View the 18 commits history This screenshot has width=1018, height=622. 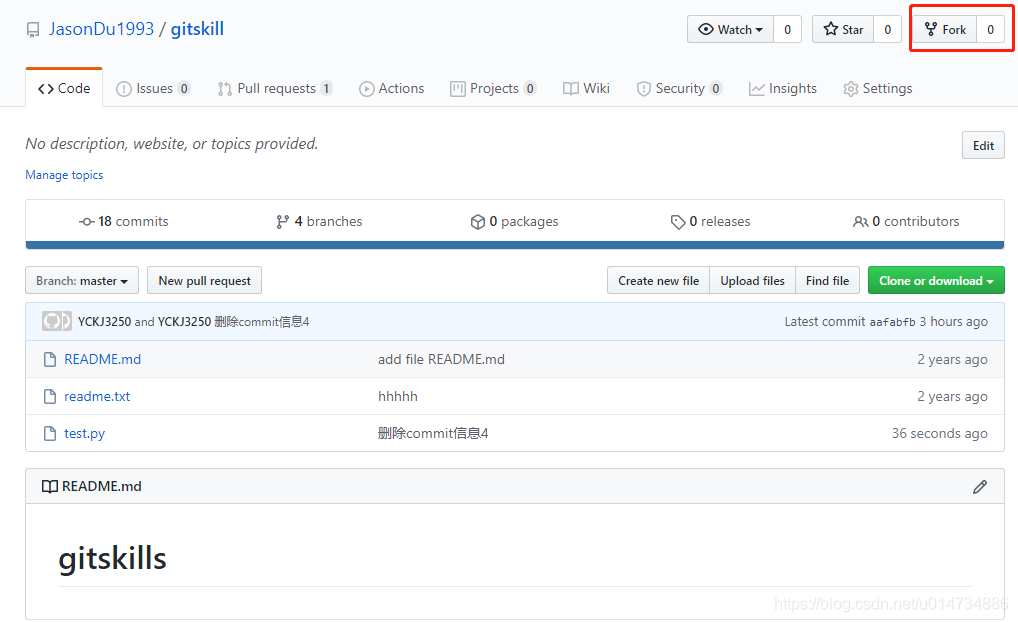(123, 221)
